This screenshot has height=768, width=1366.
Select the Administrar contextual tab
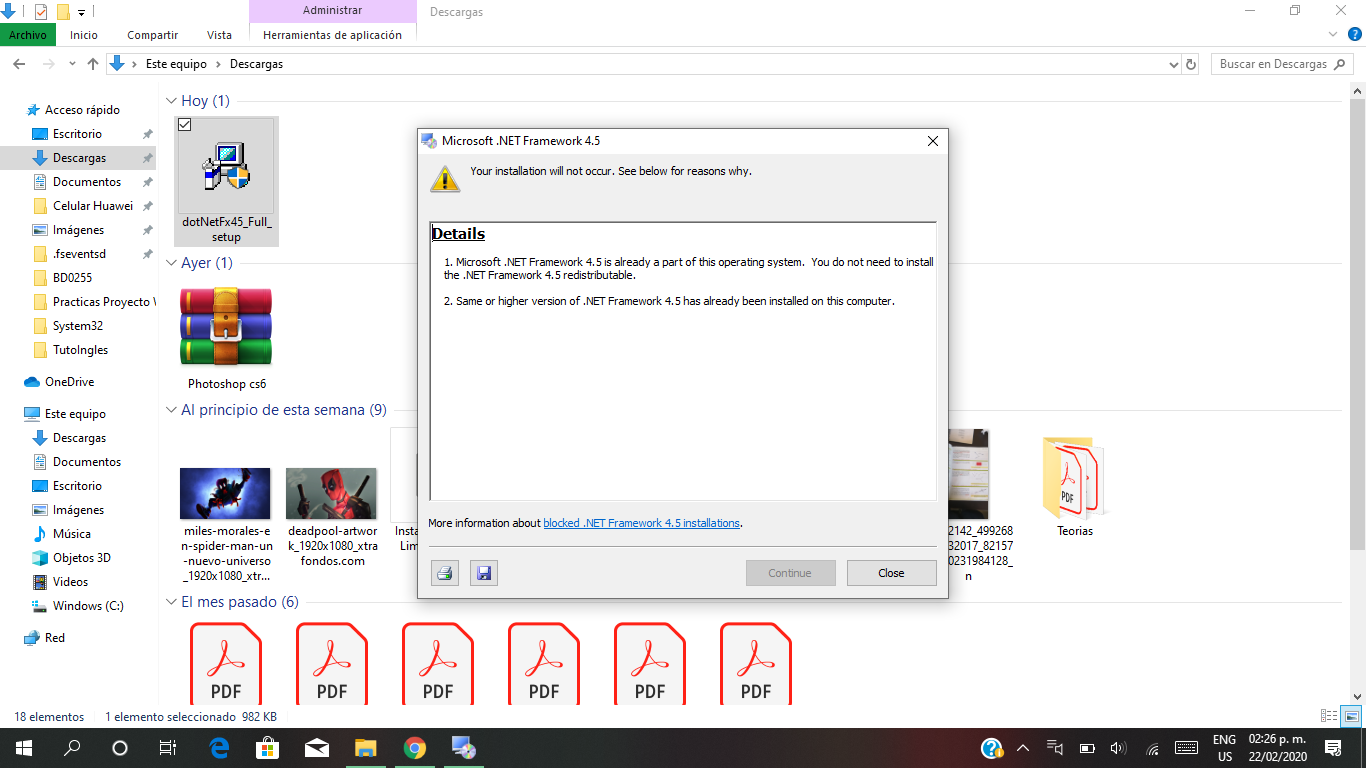332,11
